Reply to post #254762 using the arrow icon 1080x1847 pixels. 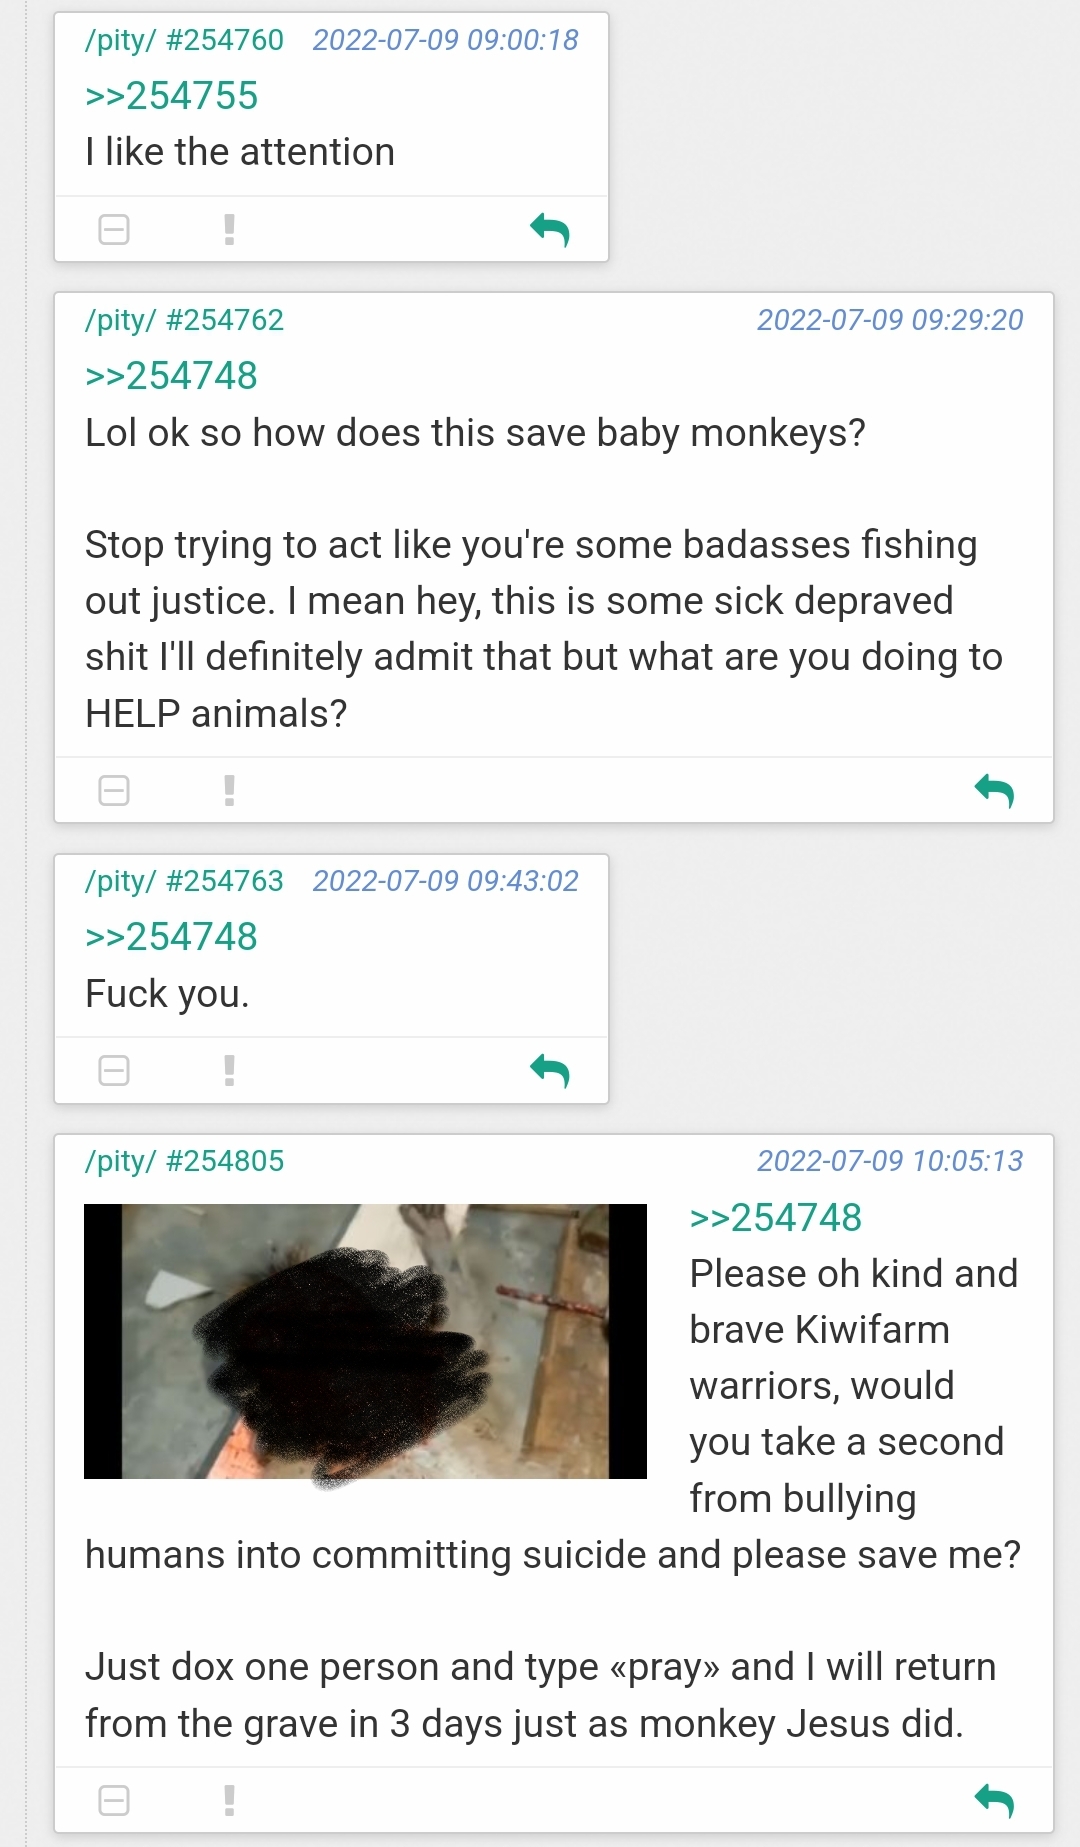click(995, 791)
